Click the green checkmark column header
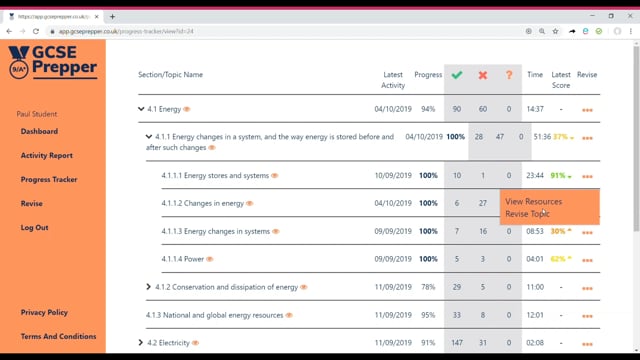 click(457, 75)
